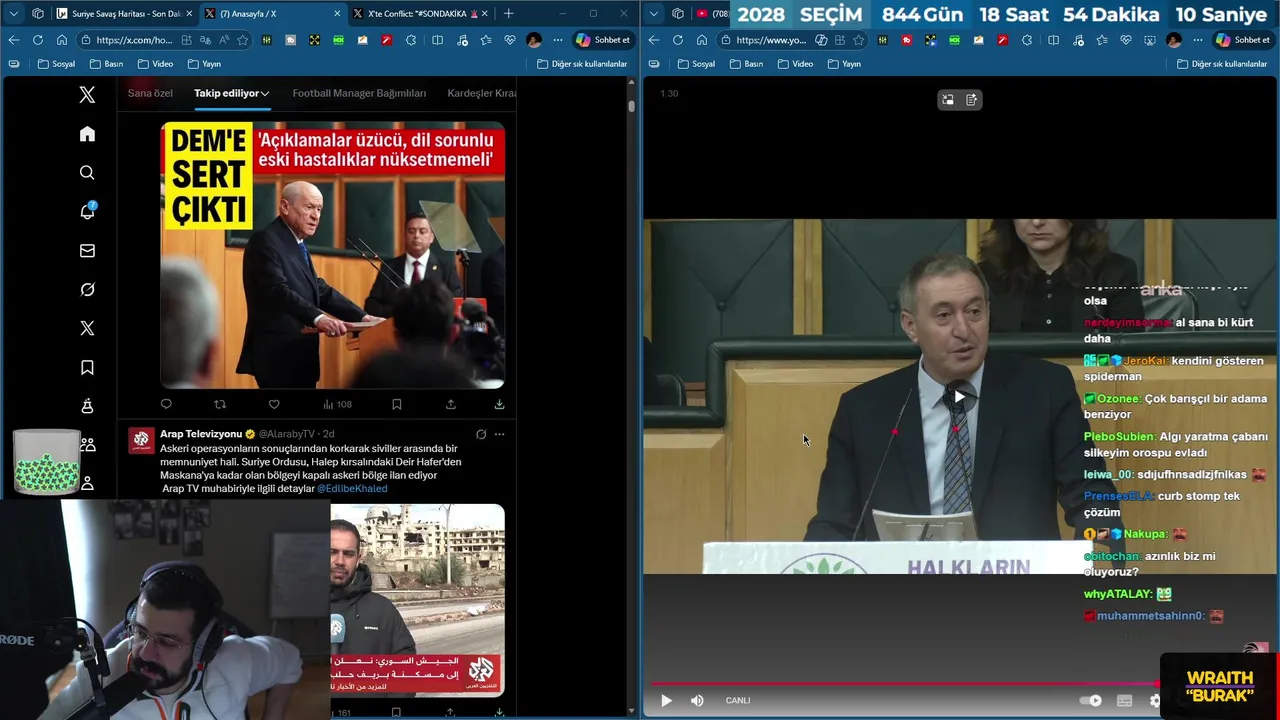Image resolution: width=1280 pixels, height=720 pixels.
Task: Open Bookmarks in X sidebar
Action: (x=87, y=367)
